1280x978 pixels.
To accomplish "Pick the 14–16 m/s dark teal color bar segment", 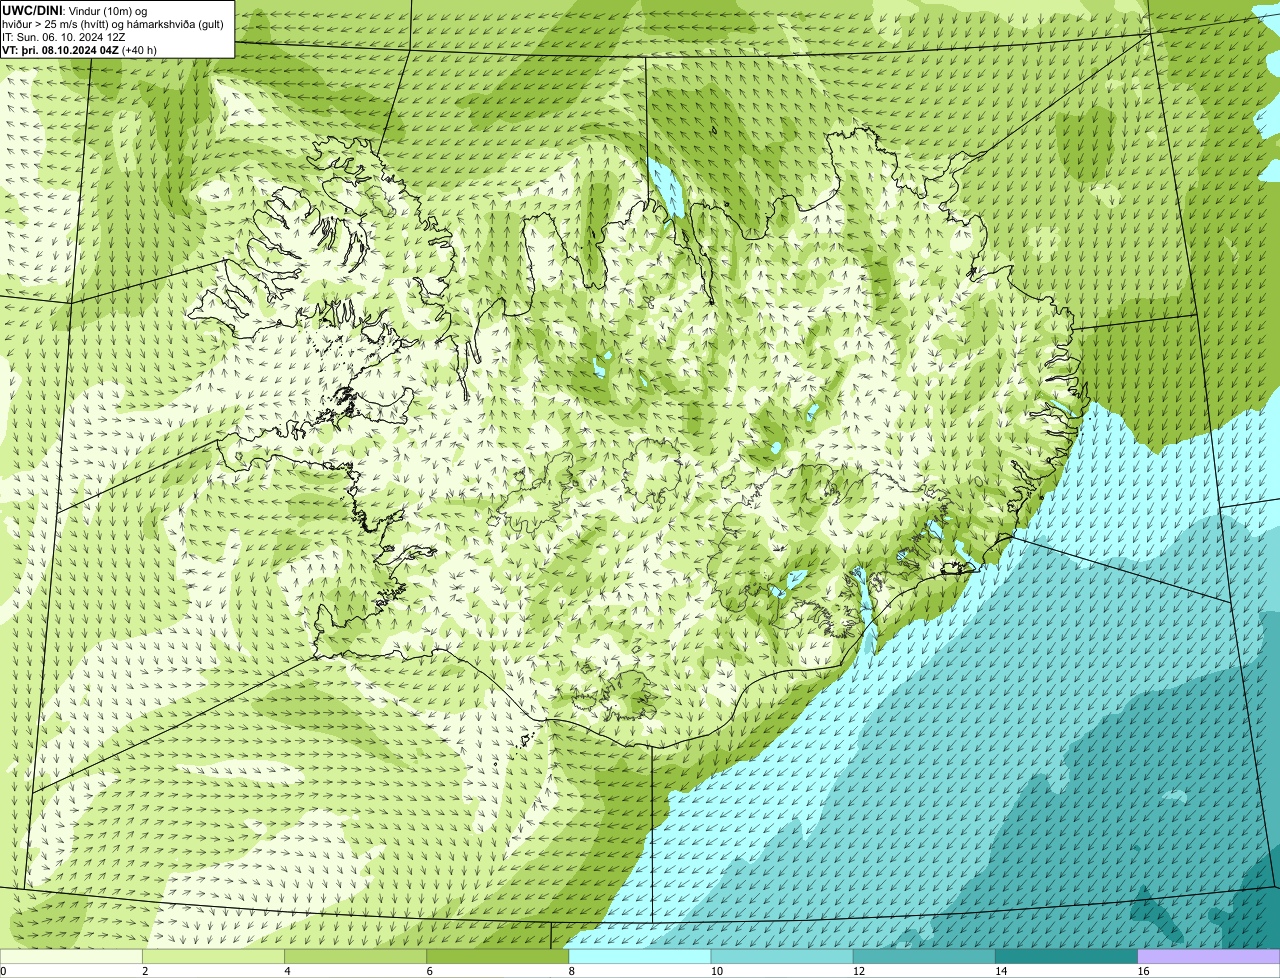I will 1067,957.
